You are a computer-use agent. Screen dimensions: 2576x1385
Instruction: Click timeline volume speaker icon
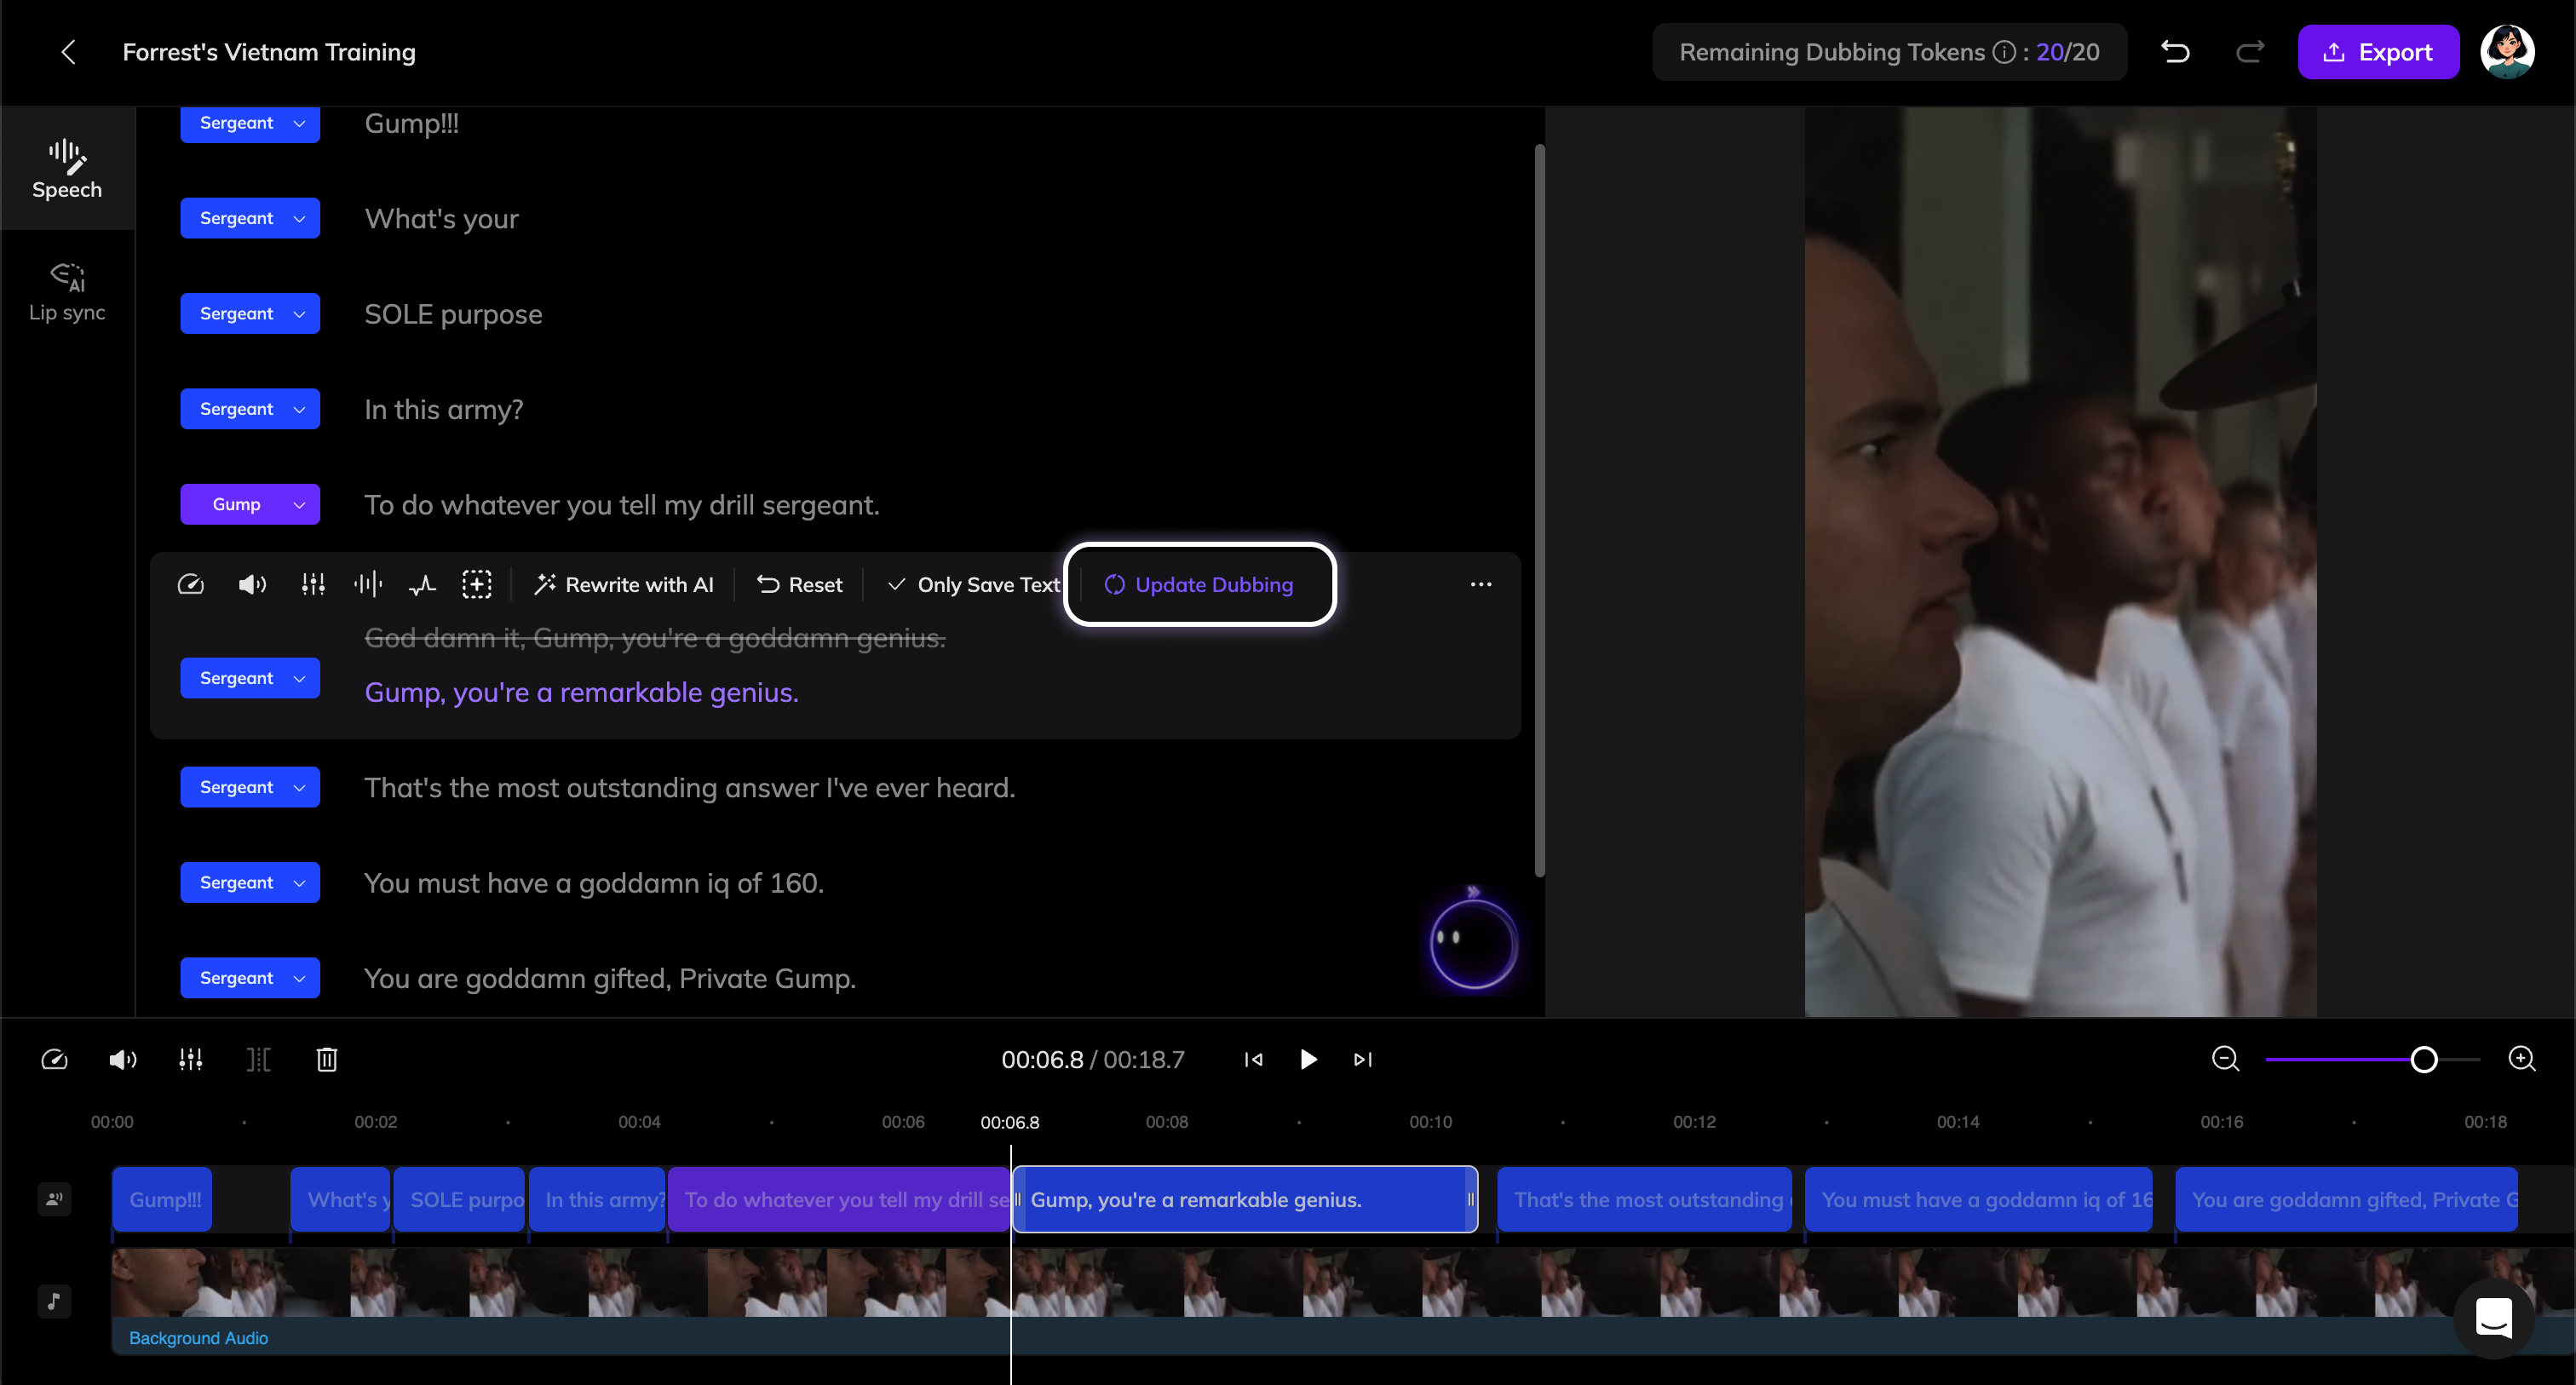(122, 1059)
